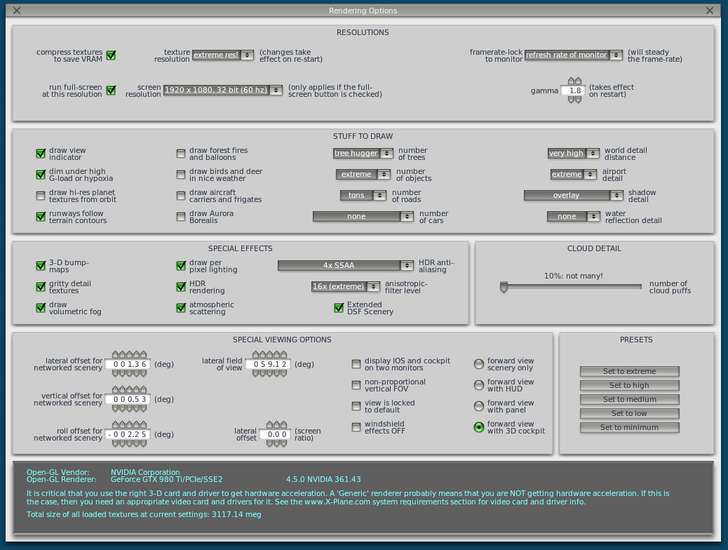The image size is (728, 550).
Task: Select forward view with panel
Action: coord(479,407)
